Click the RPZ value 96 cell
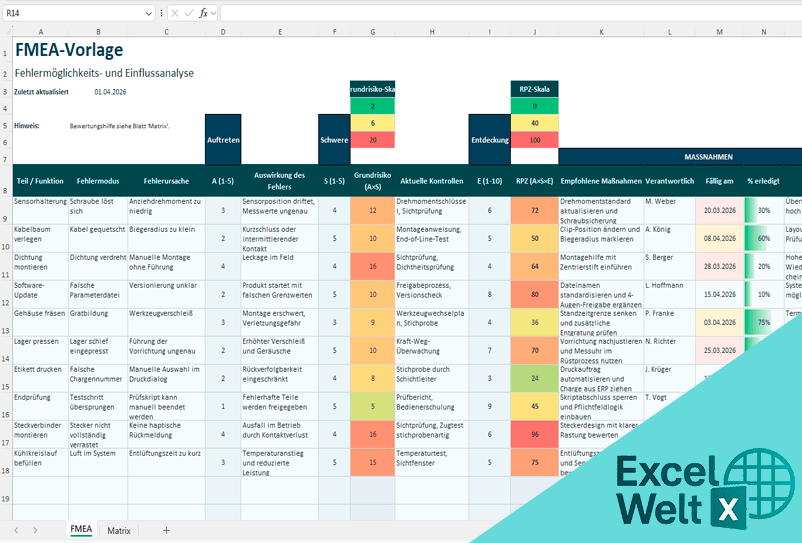The image size is (802, 543). pyautogui.click(x=534, y=434)
